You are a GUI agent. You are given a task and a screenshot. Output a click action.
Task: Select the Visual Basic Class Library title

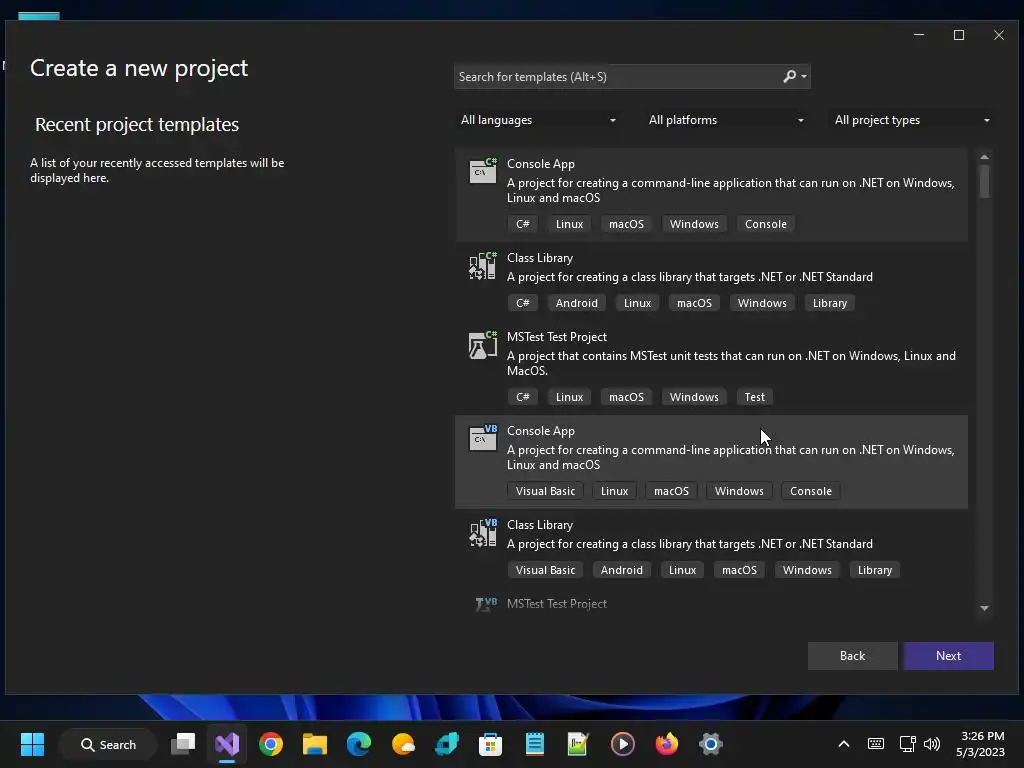click(x=540, y=525)
